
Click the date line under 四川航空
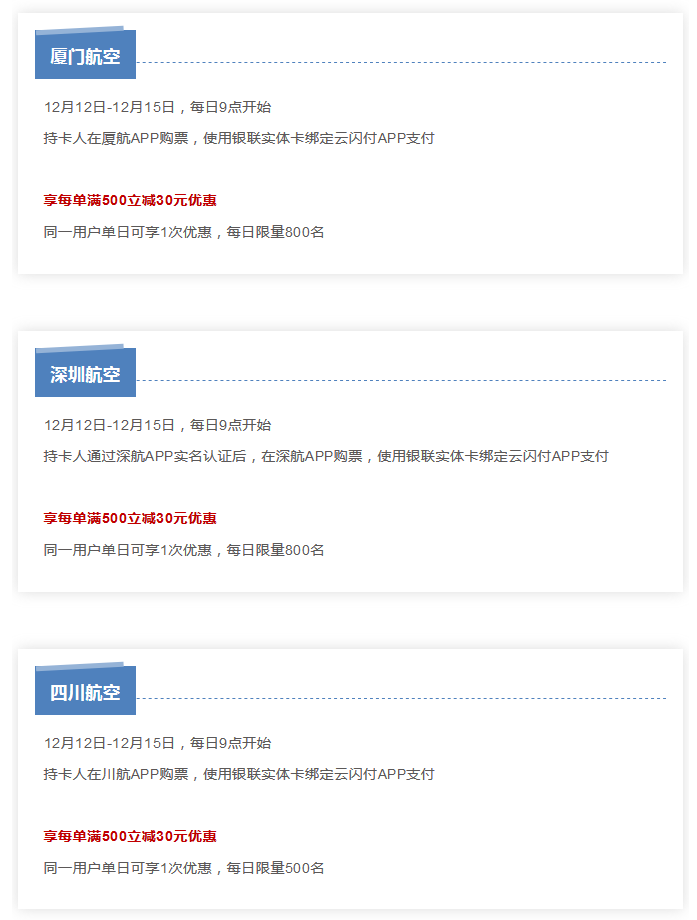click(157, 743)
